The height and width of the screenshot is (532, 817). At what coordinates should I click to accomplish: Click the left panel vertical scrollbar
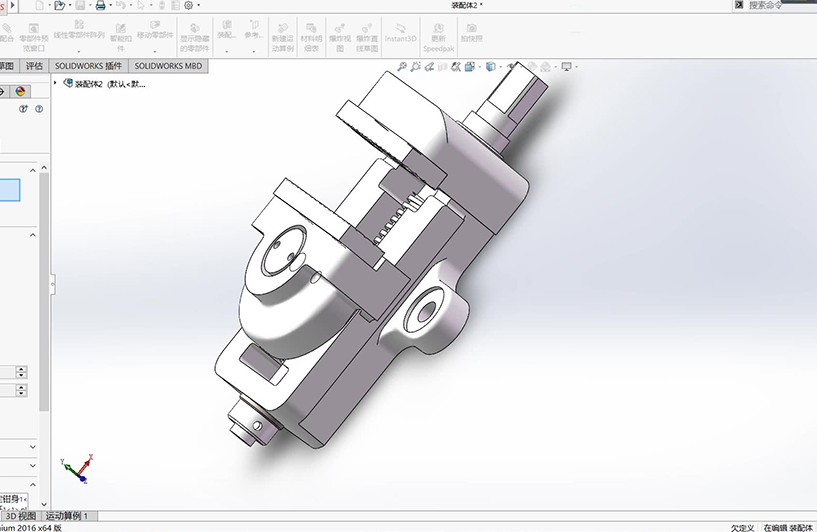click(44, 292)
